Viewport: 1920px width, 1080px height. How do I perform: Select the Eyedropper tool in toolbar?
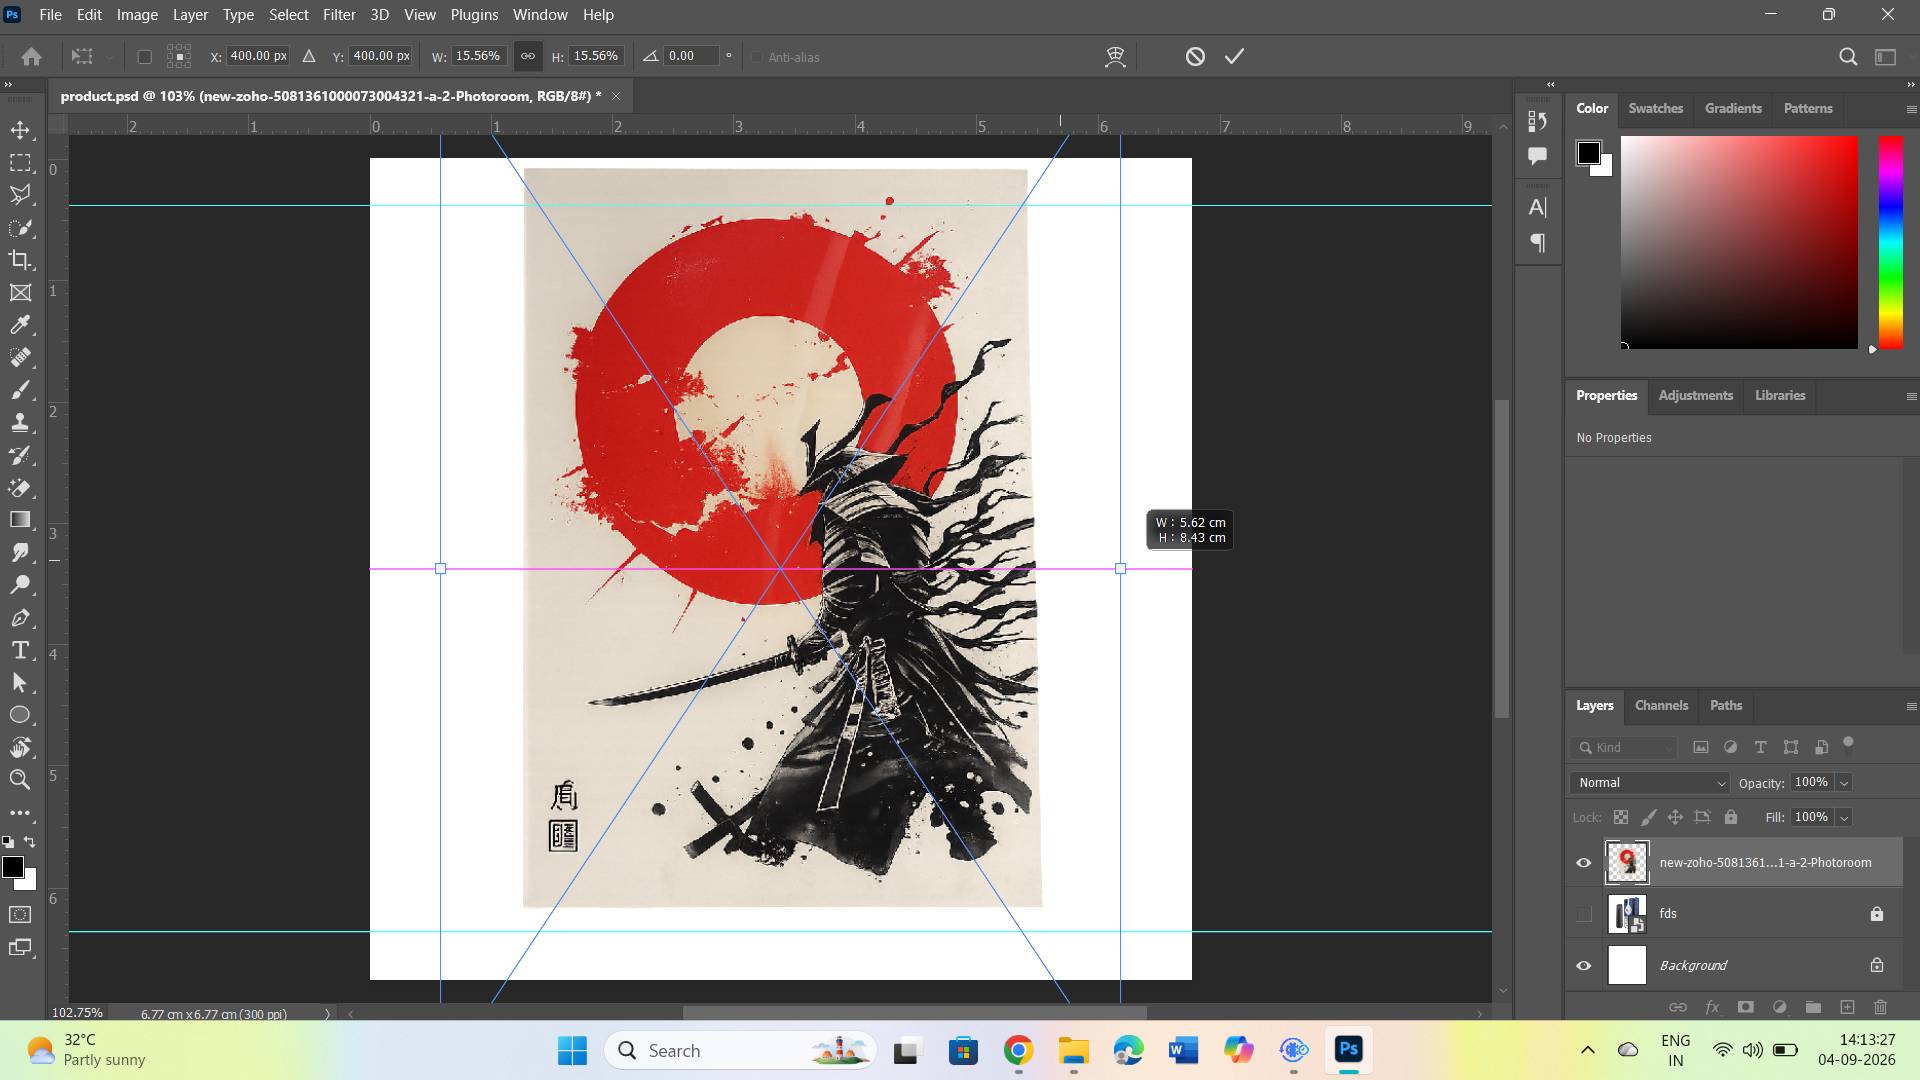click(20, 325)
